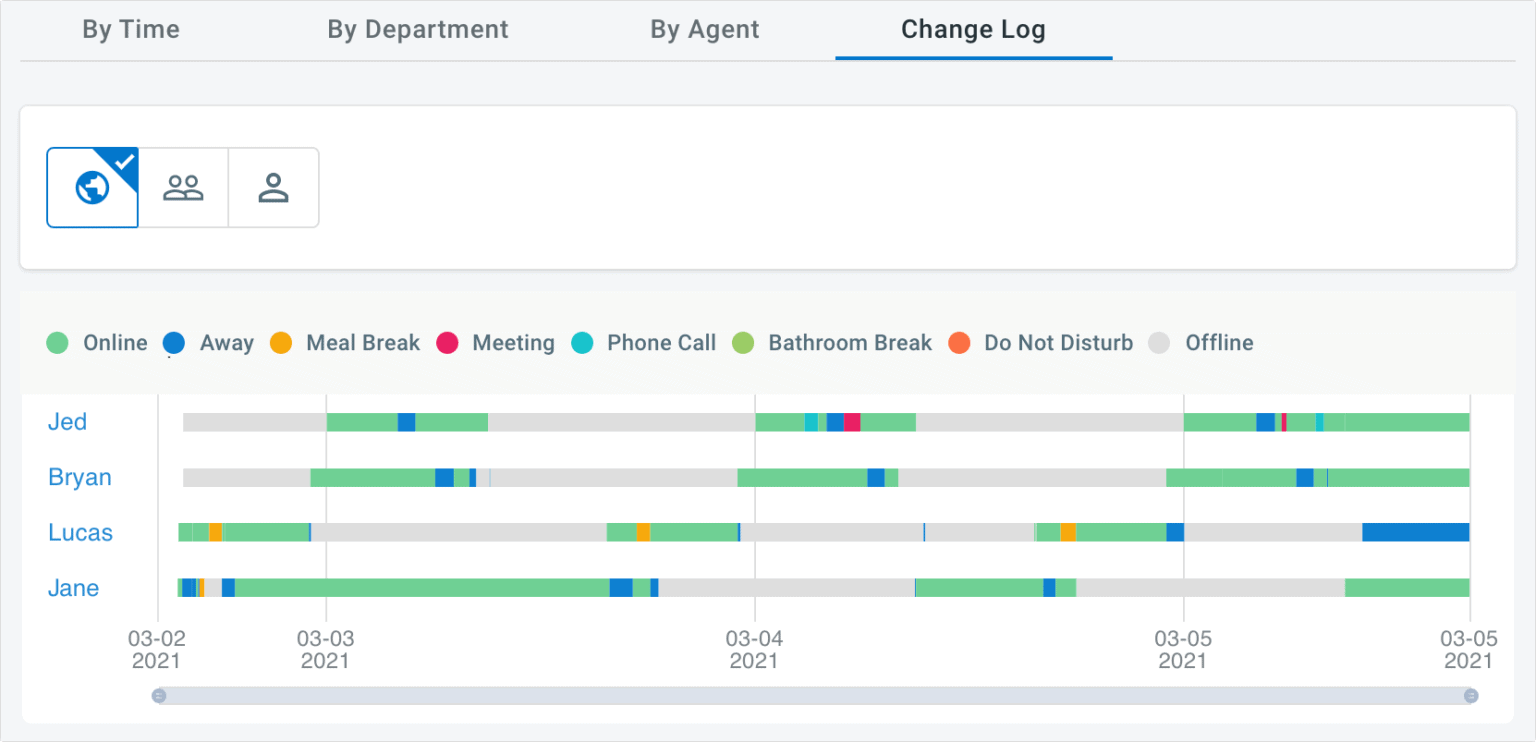
Task: Click Lucas's long blue Away segment at the timeline end
Action: click(x=1415, y=532)
